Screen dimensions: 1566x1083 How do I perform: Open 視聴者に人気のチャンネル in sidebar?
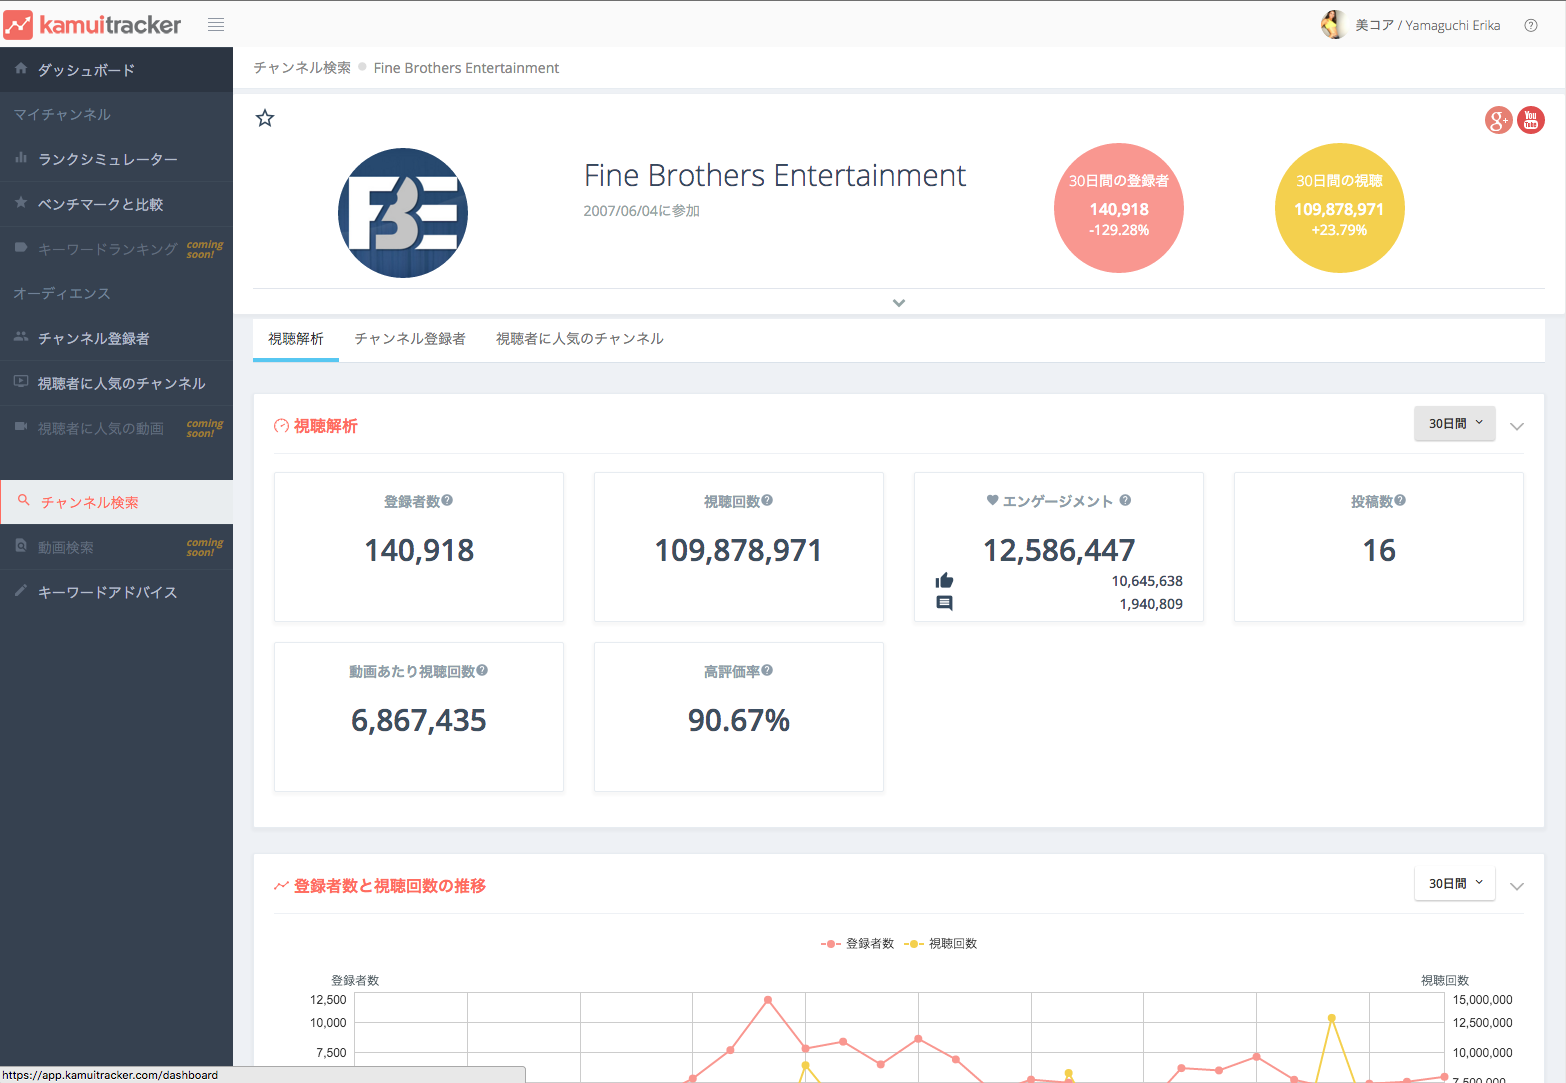[x=116, y=383]
